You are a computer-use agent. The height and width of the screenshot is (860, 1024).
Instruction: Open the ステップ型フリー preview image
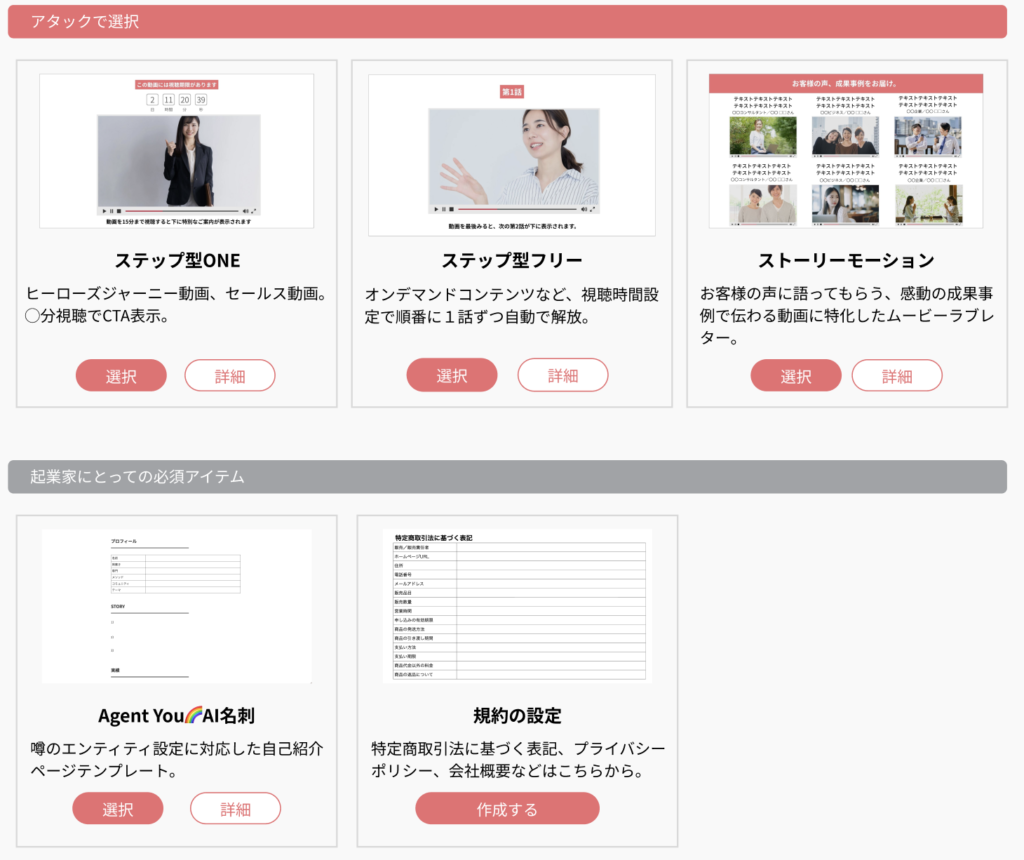511,155
